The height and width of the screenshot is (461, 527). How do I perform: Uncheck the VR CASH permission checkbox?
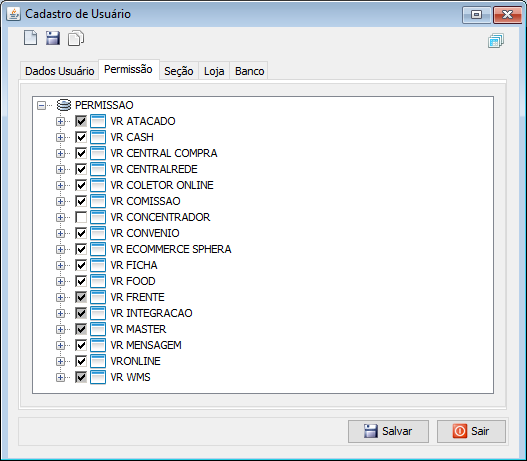tap(81, 137)
